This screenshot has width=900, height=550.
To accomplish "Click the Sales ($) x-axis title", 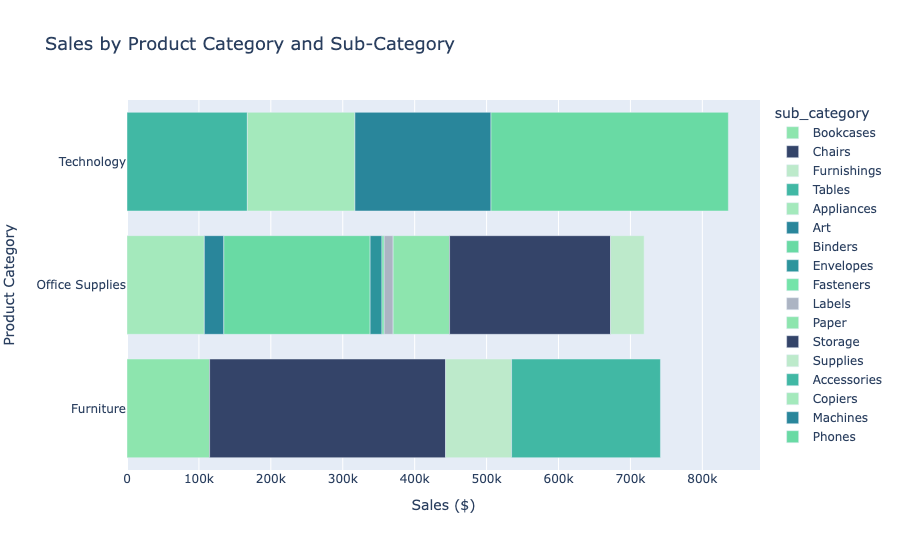I will (443, 505).
